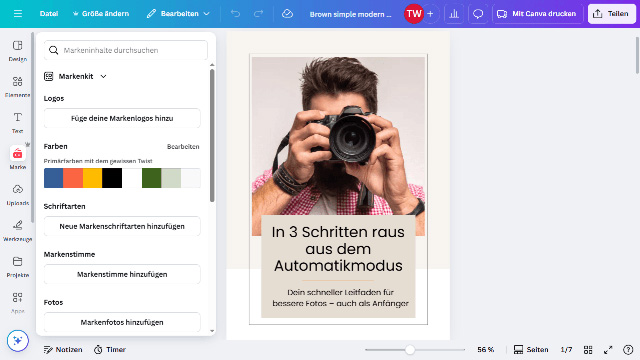Rename the design title 'Brown simple modern'

tap(350, 14)
